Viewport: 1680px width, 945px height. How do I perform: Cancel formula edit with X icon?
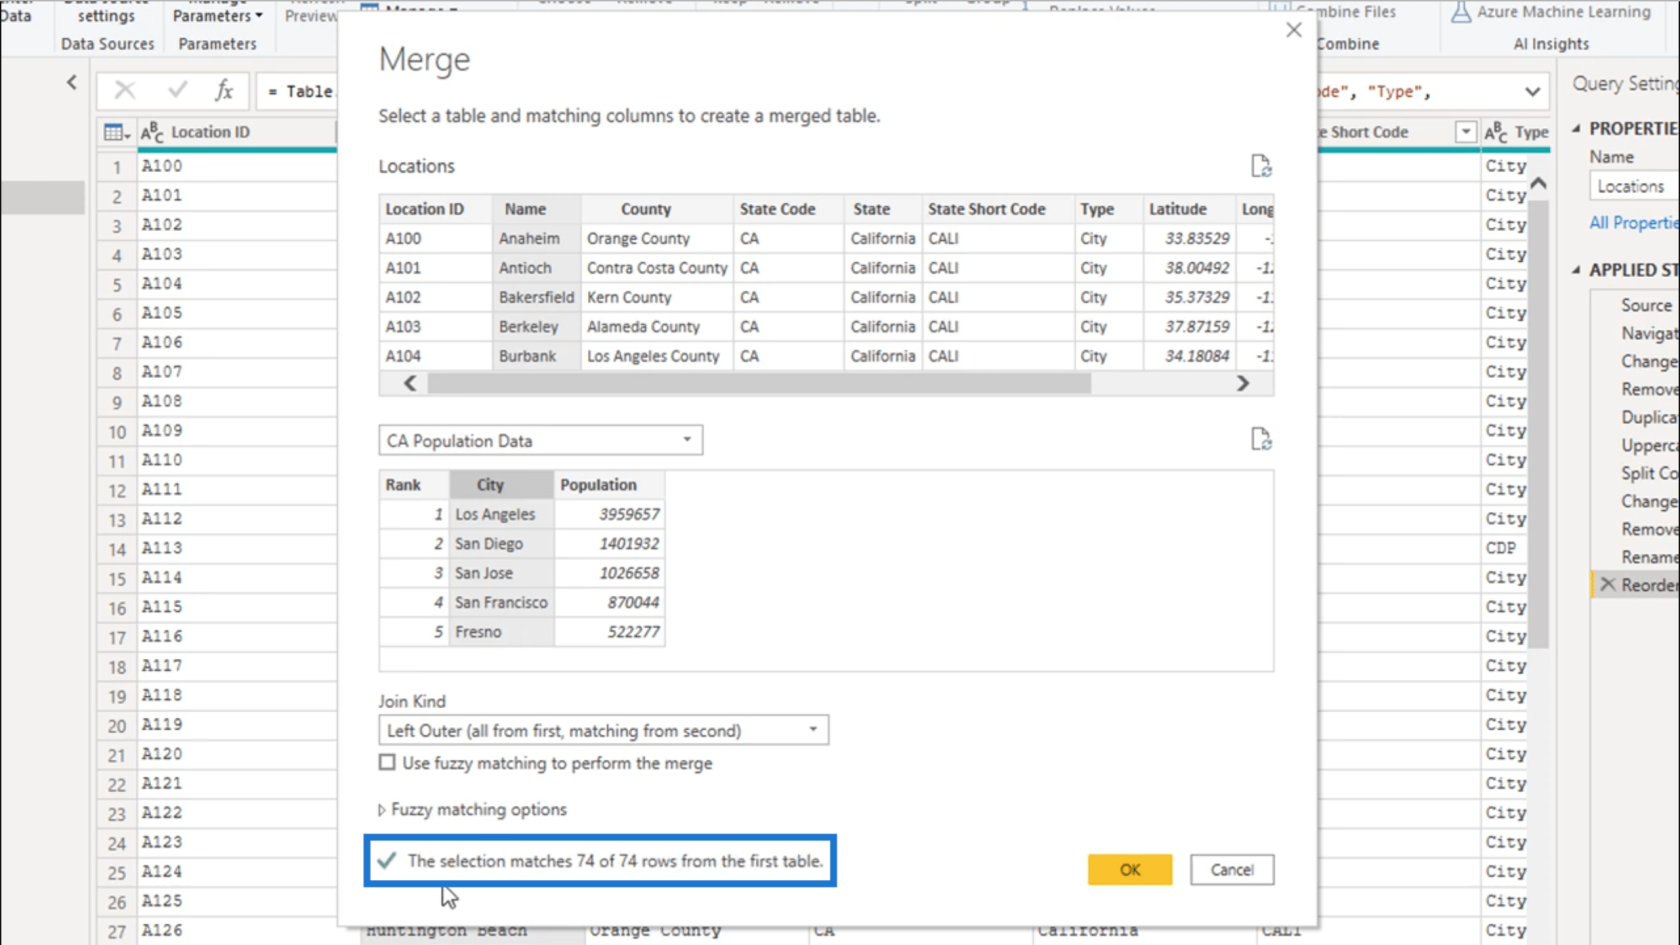click(125, 91)
